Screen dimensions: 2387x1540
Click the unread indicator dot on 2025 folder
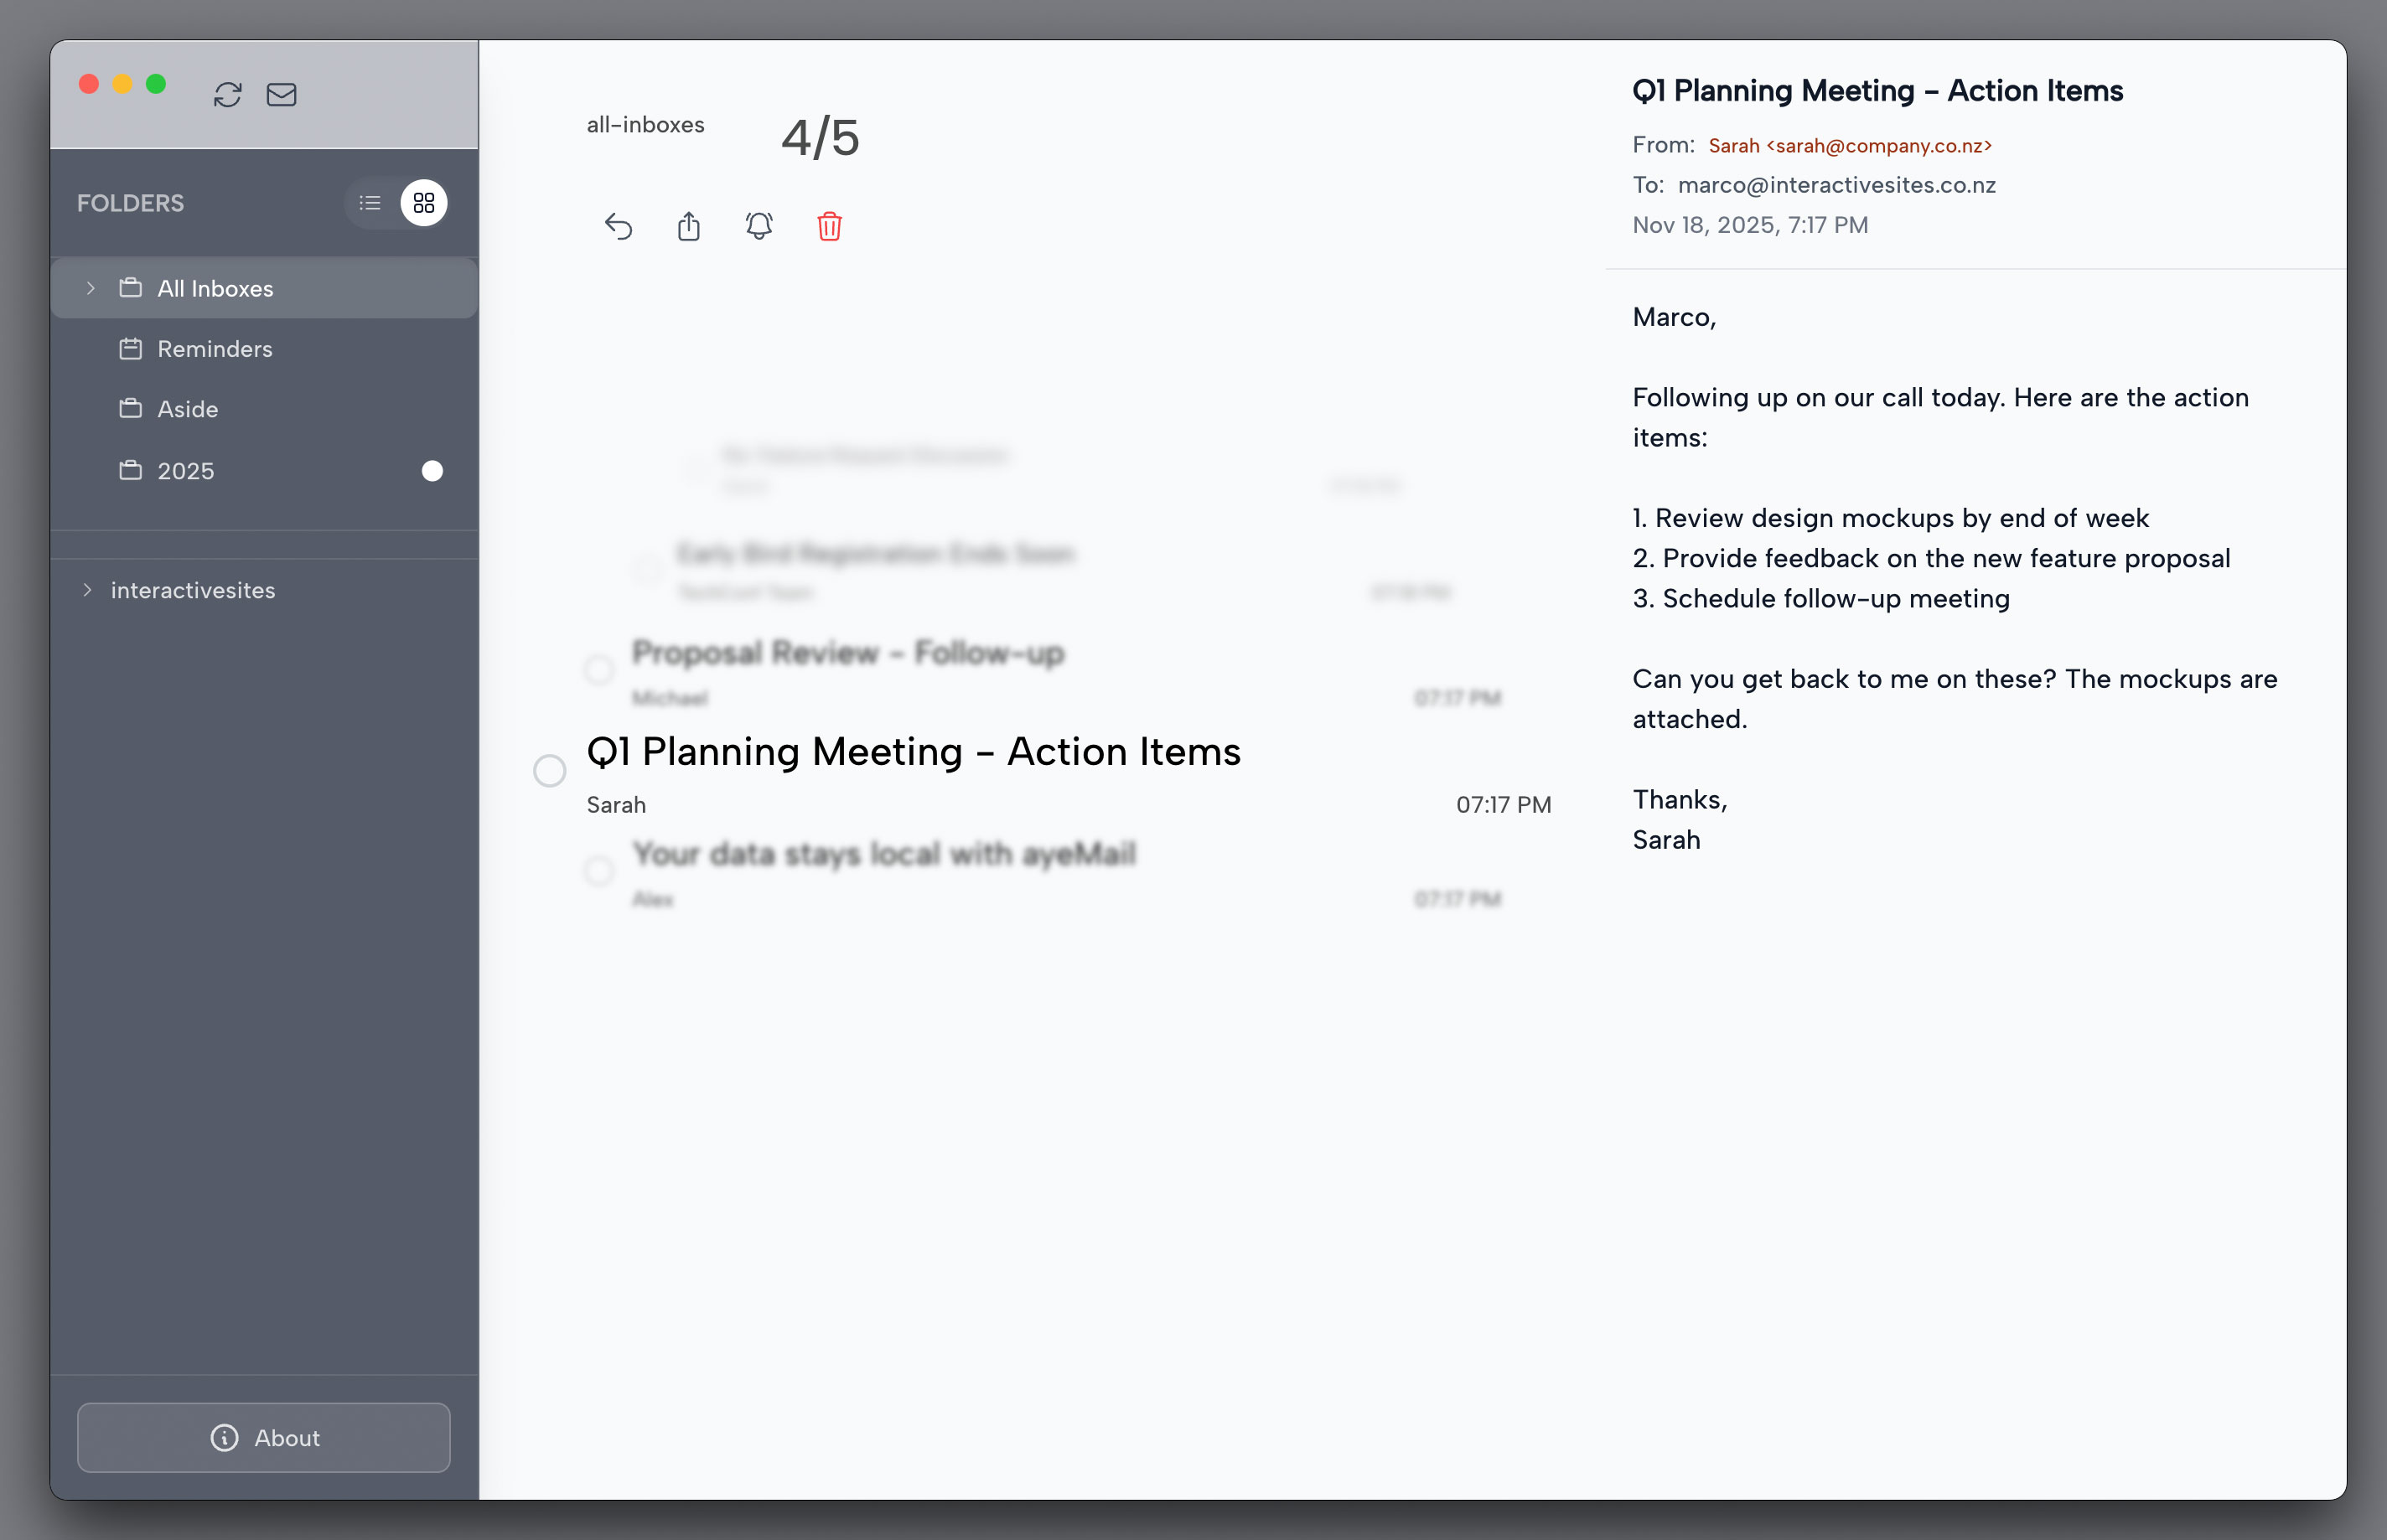point(432,470)
